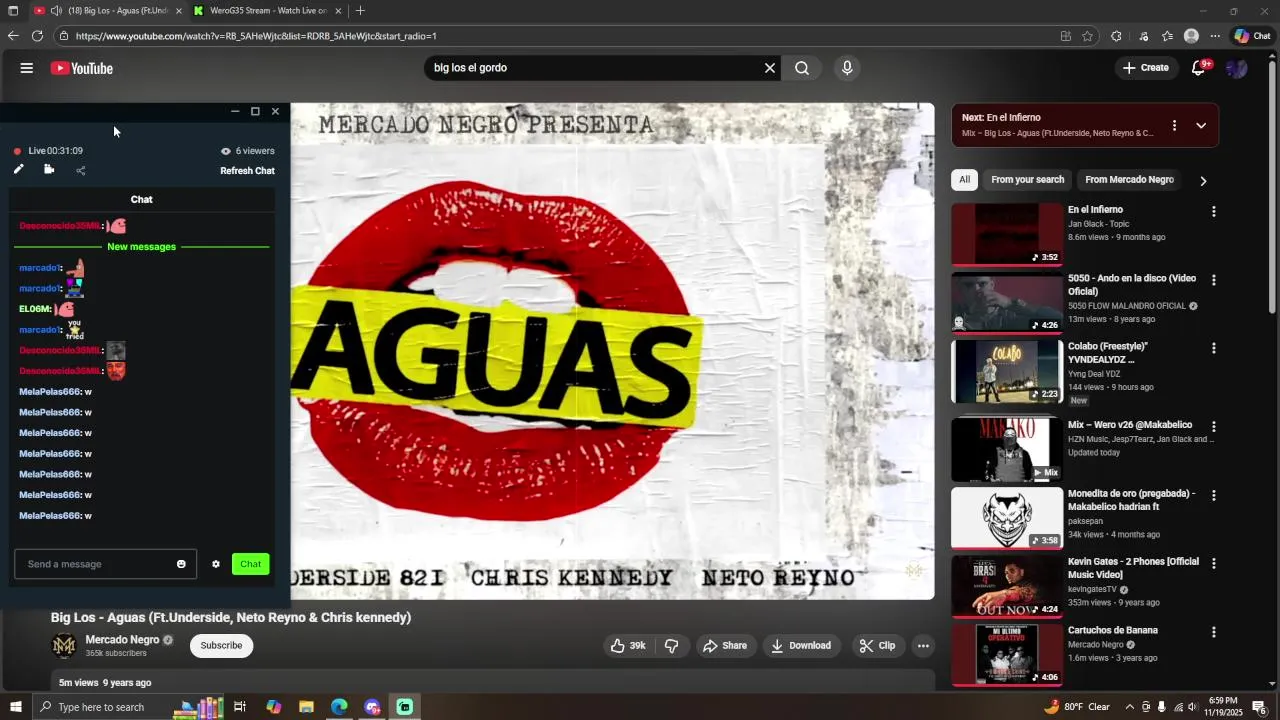Go to YouTube home via logo

[x=82, y=68]
